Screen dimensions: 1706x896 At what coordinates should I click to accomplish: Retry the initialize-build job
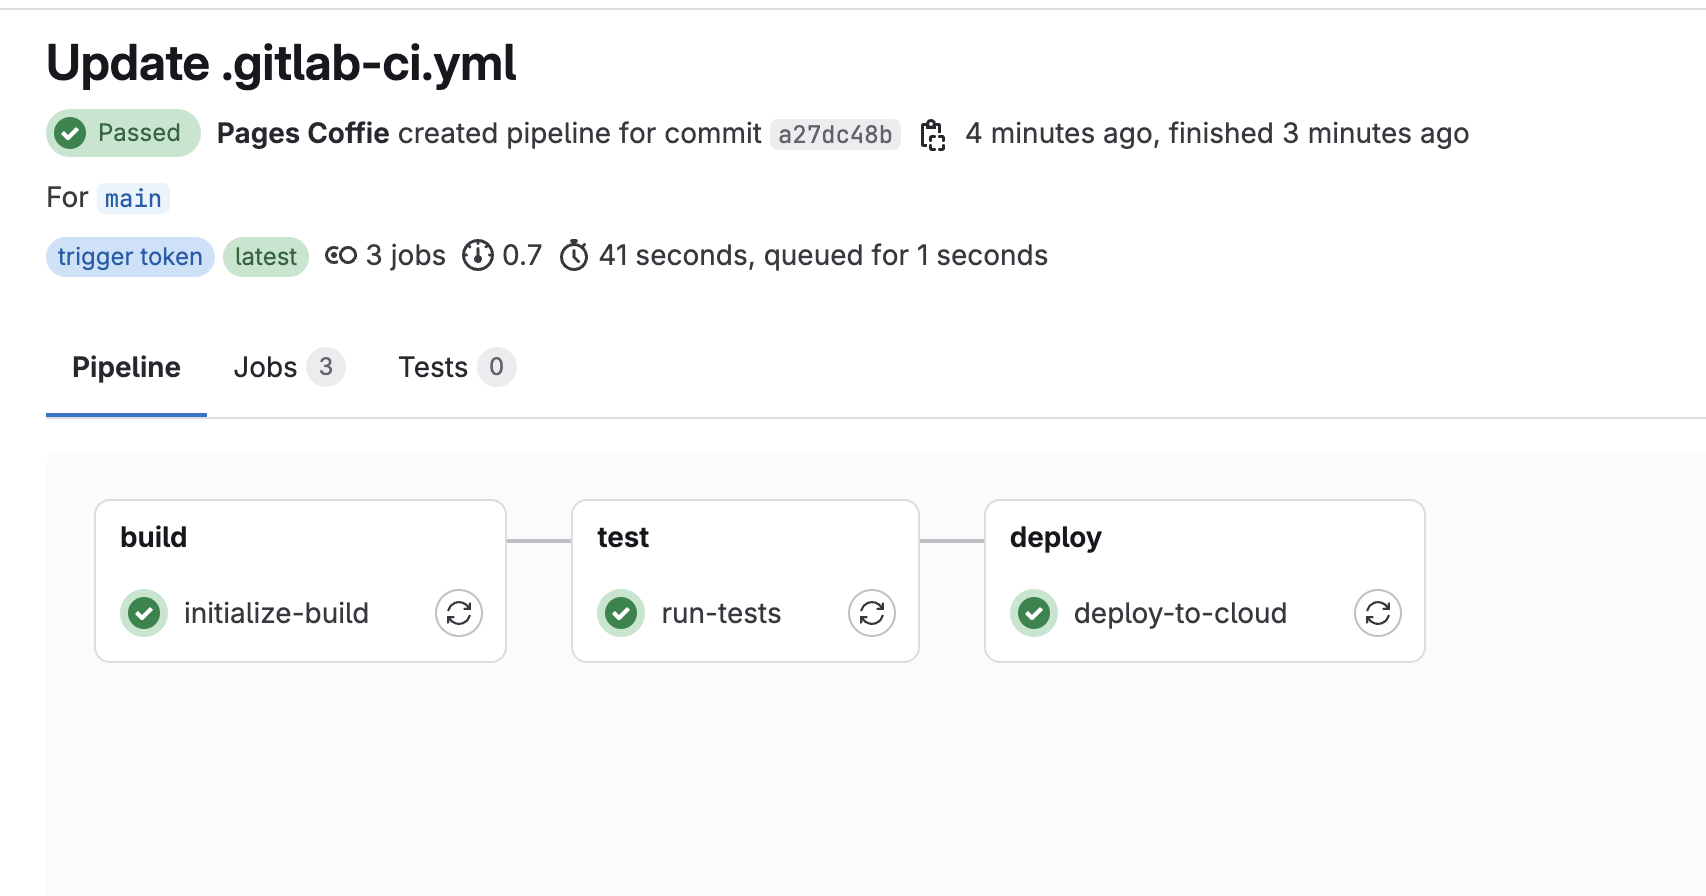459,613
